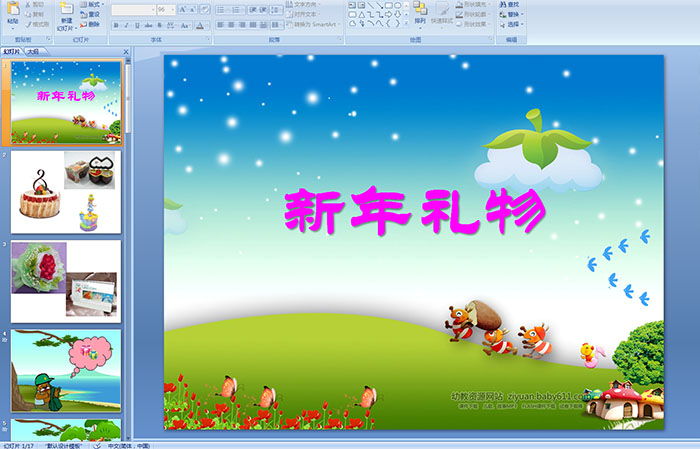Click the Clear Formatting eraser icon
The height and width of the screenshot is (449, 700).
(205, 10)
